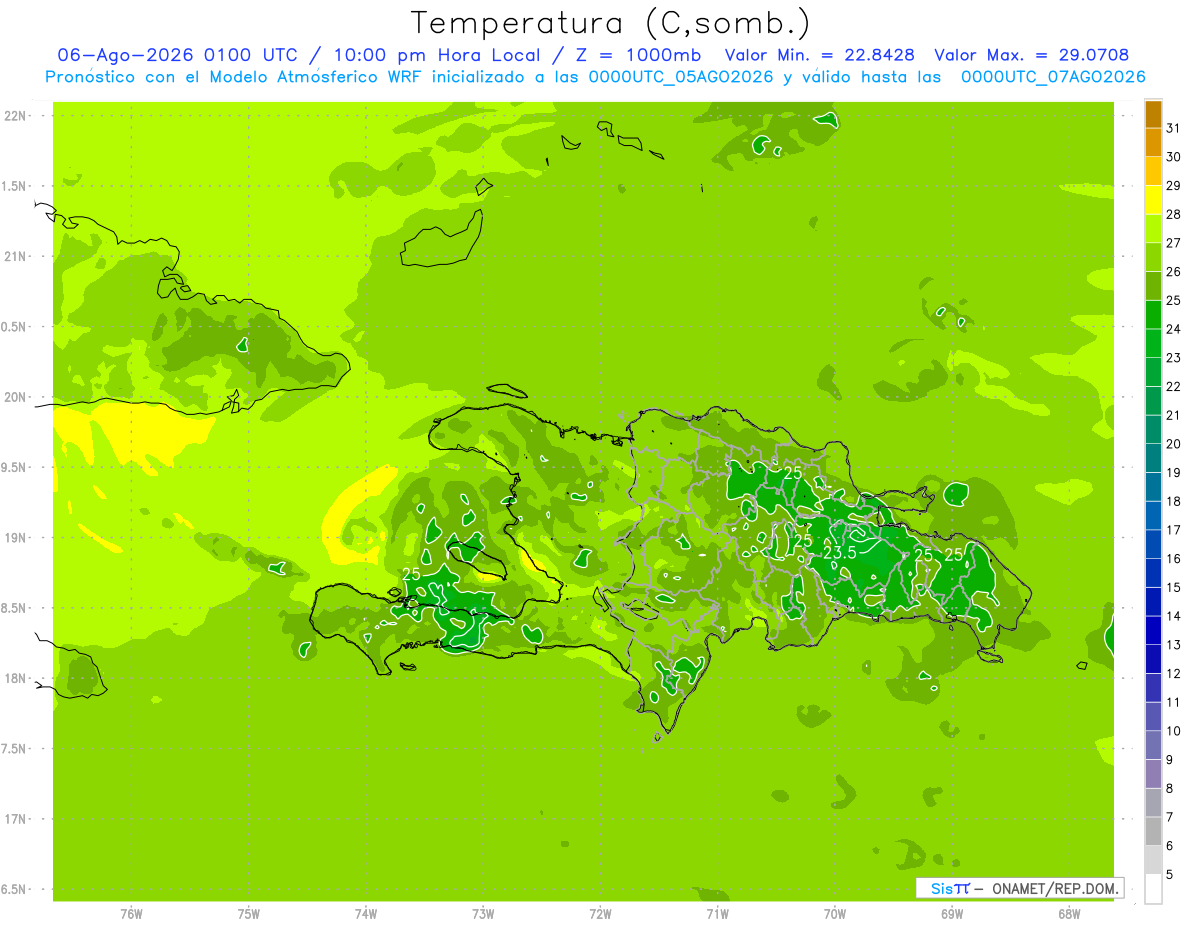The width and height of the screenshot is (1200, 927).
Task: Click the "Z = 1000mb" level text
Action: pyautogui.click(x=638, y=55)
